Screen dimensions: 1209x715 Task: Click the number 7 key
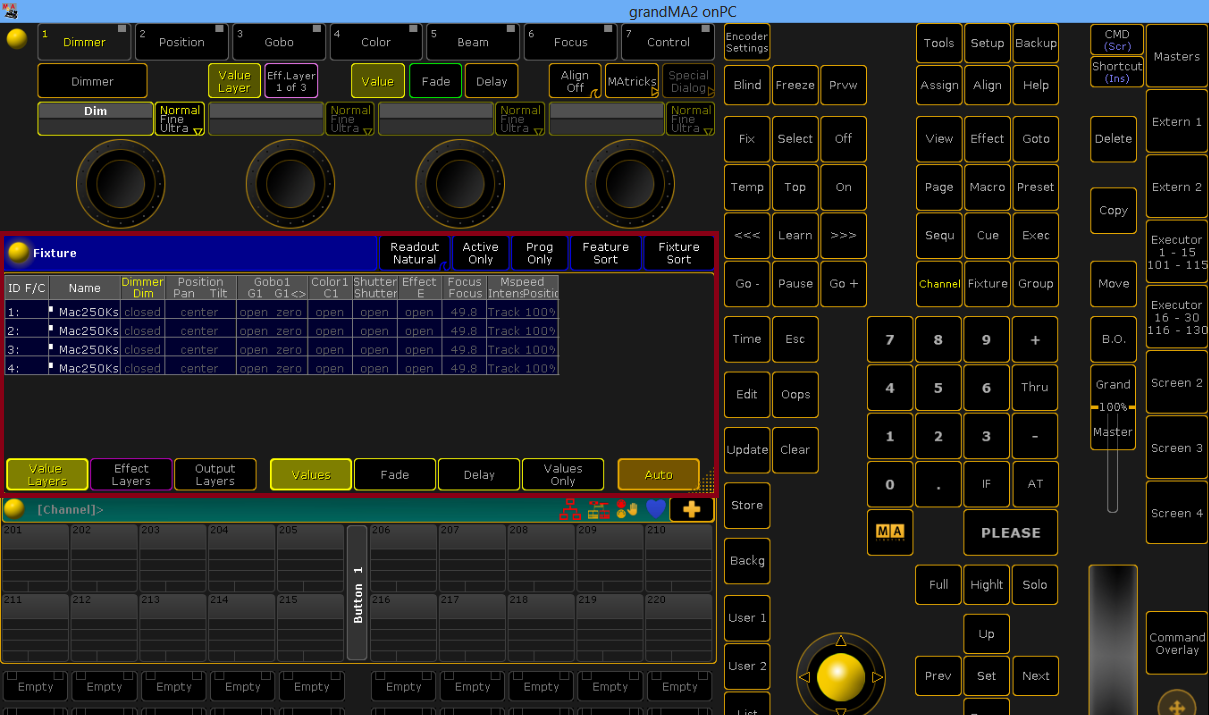pyautogui.click(x=890, y=340)
